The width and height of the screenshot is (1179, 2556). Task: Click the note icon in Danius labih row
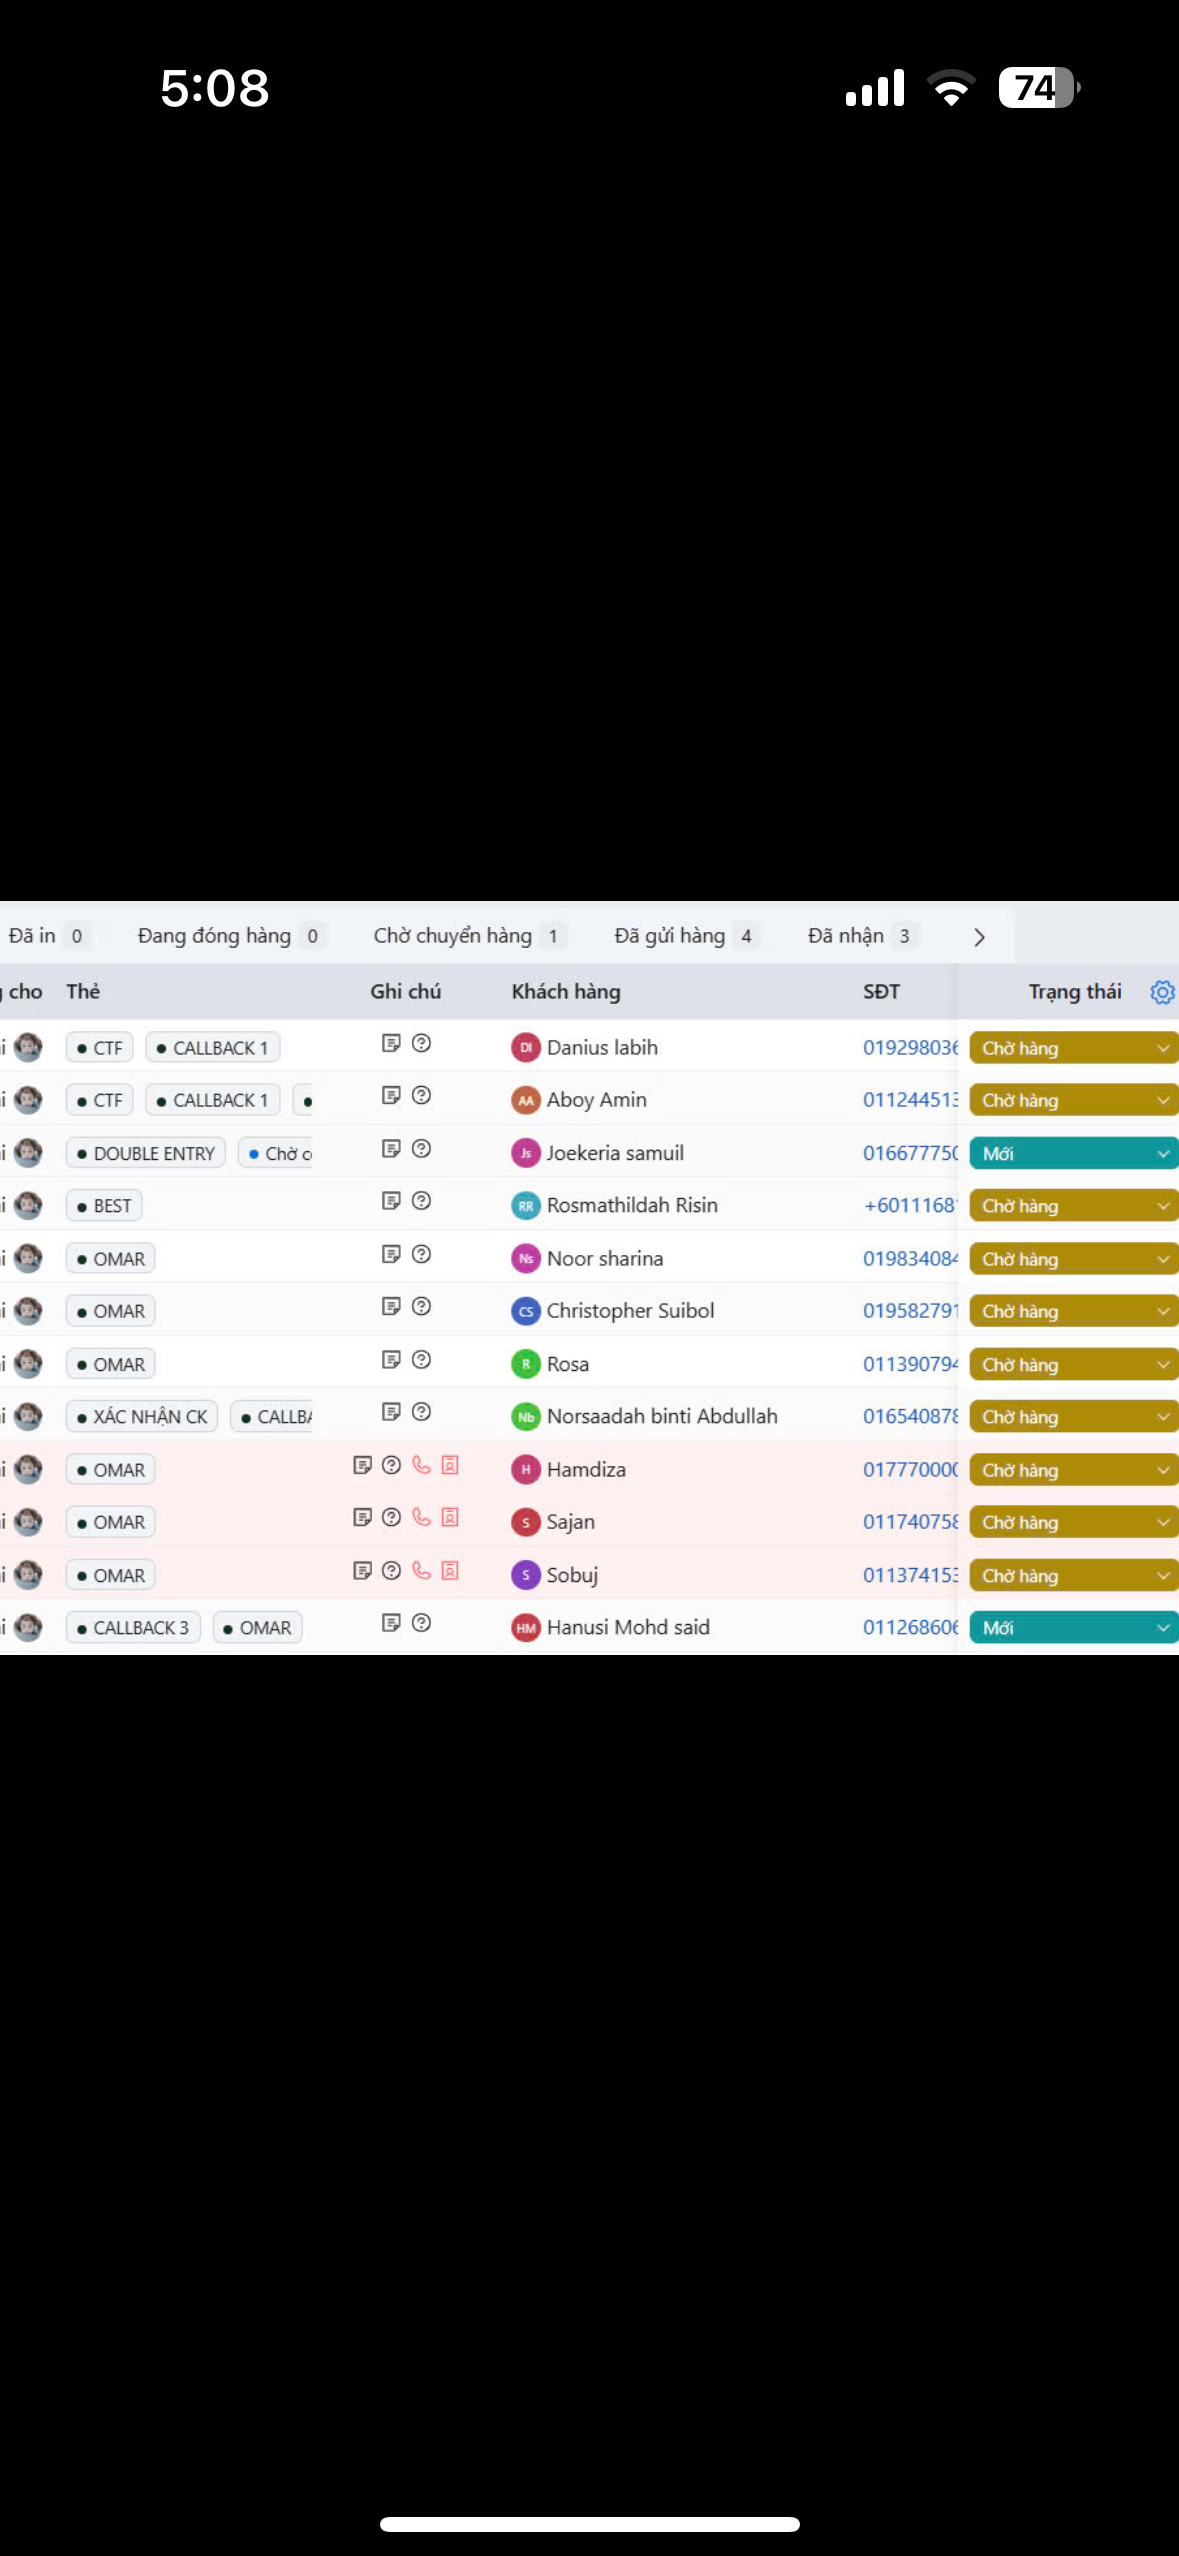coord(391,1044)
